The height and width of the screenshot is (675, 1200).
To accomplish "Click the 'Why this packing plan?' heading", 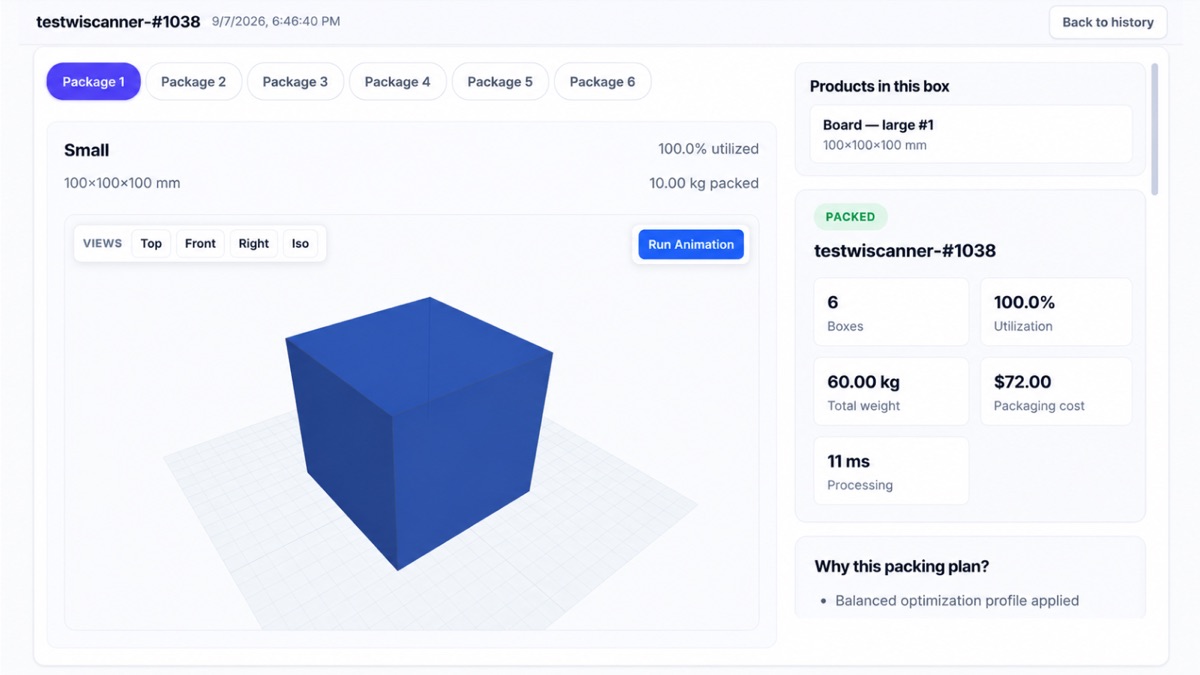I will [x=902, y=566].
